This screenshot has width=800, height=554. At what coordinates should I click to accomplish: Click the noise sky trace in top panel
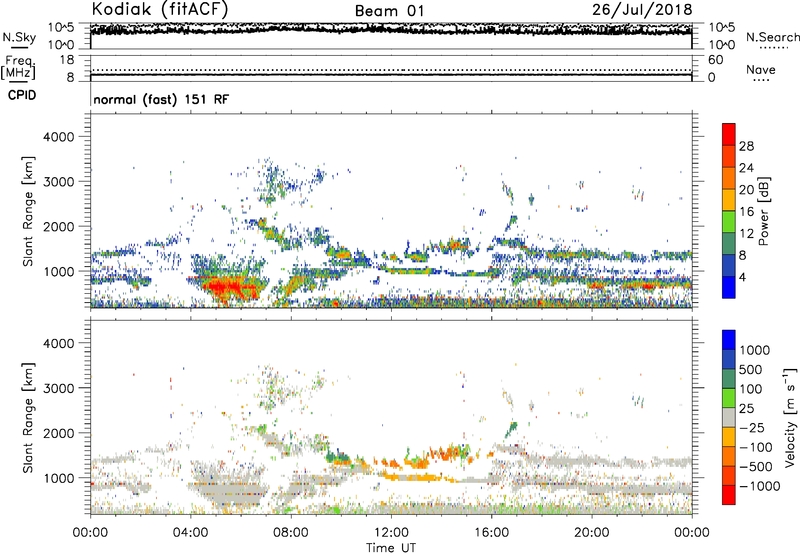(x=391, y=30)
